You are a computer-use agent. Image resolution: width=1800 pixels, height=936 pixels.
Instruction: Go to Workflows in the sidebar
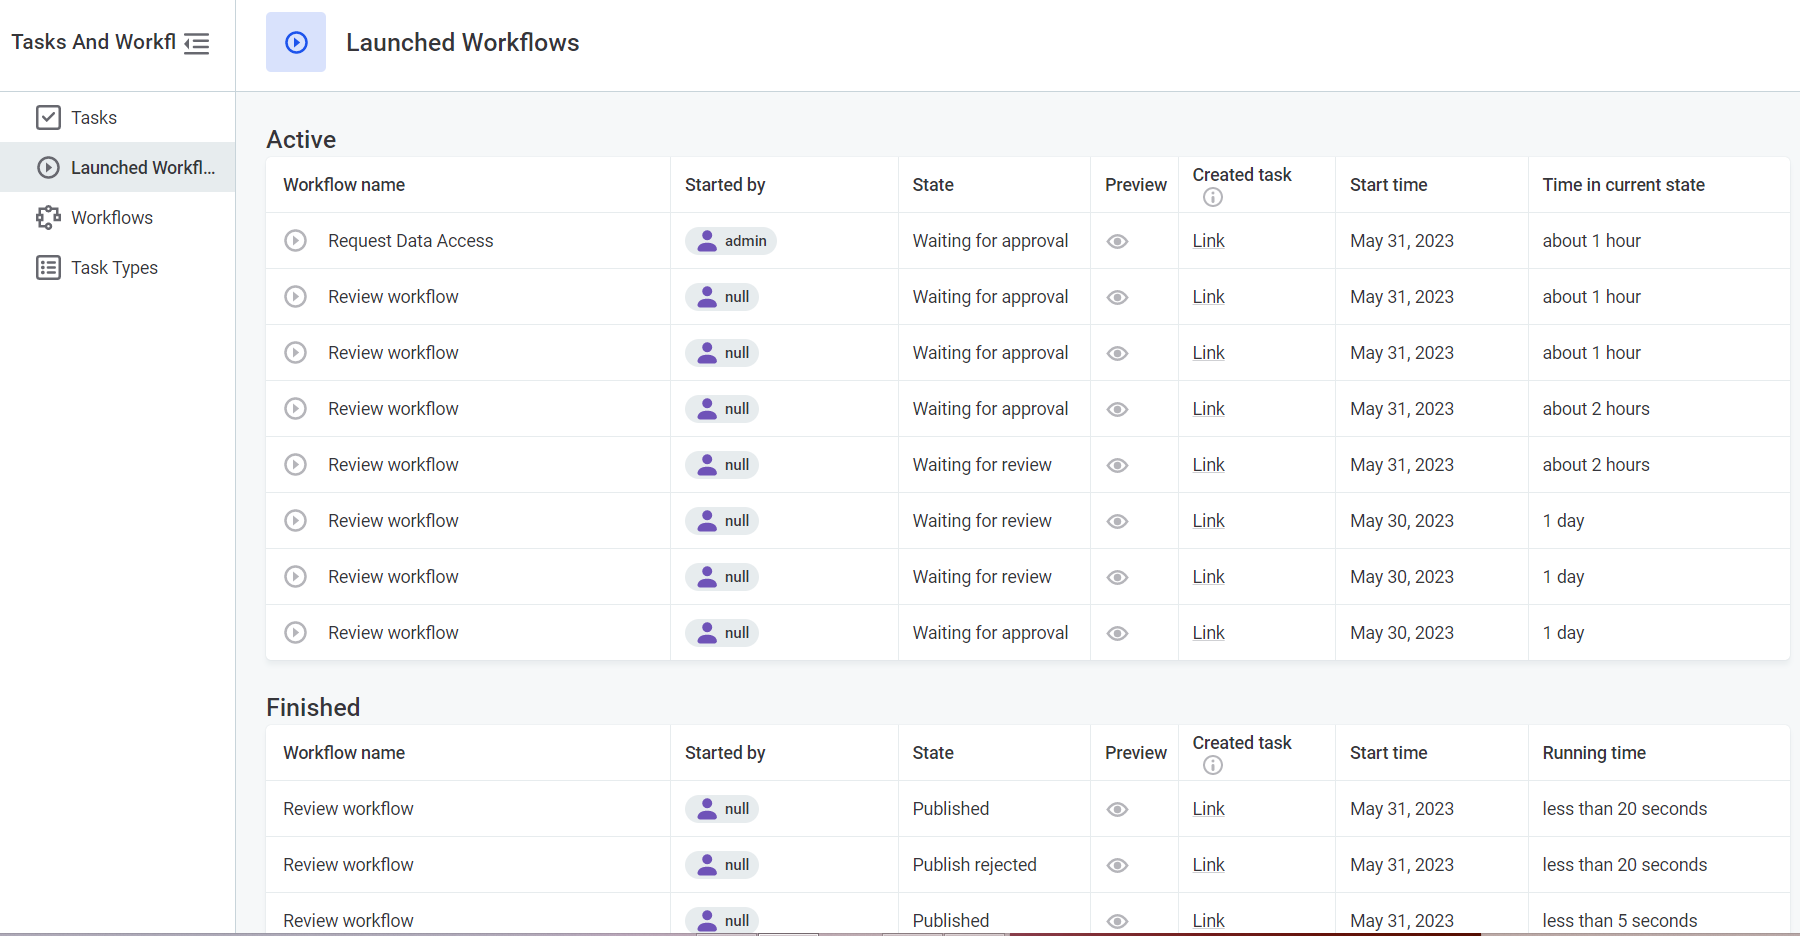[112, 218]
